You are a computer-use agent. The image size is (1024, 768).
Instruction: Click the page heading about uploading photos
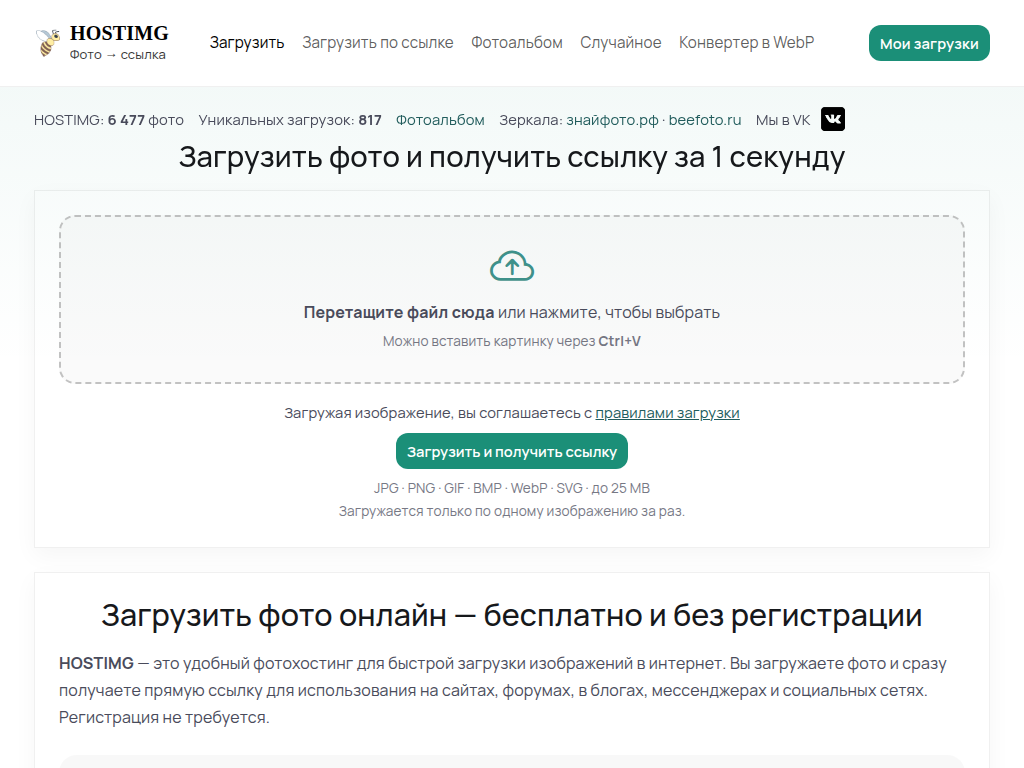pyautogui.click(x=512, y=156)
